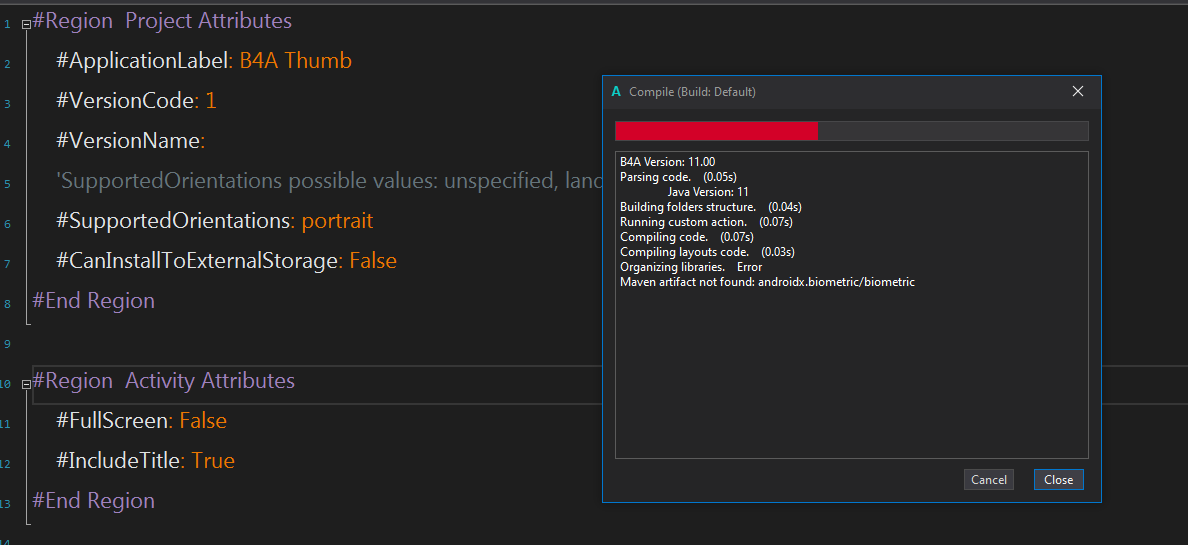Image resolution: width=1188 pixels, height=545 pixels.
Task: Collapse the Activity Attributes region
Action: click(26, 382)
